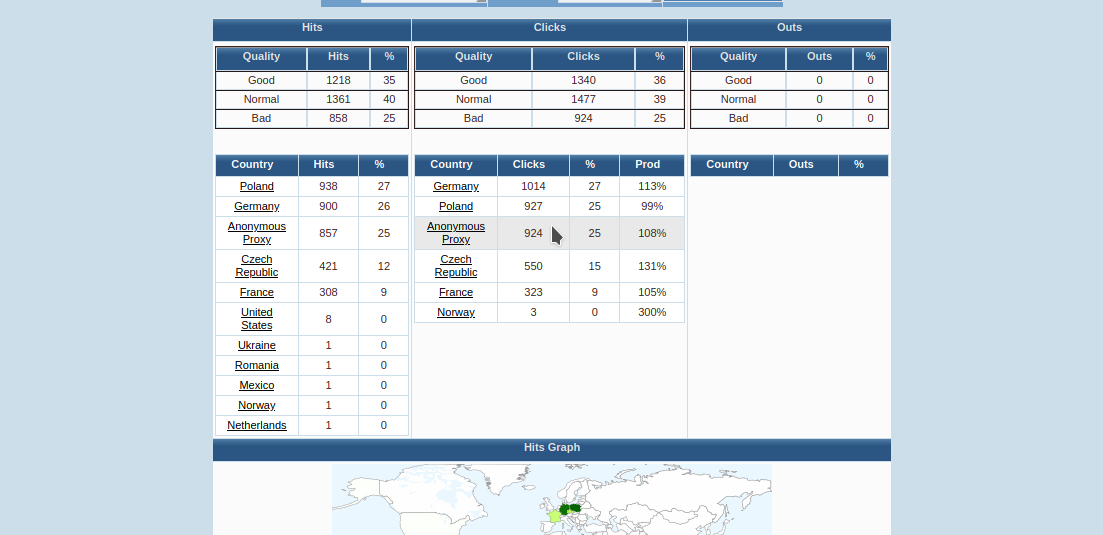Select the 1014 Germany clicks cell

[x=533, y=186]
